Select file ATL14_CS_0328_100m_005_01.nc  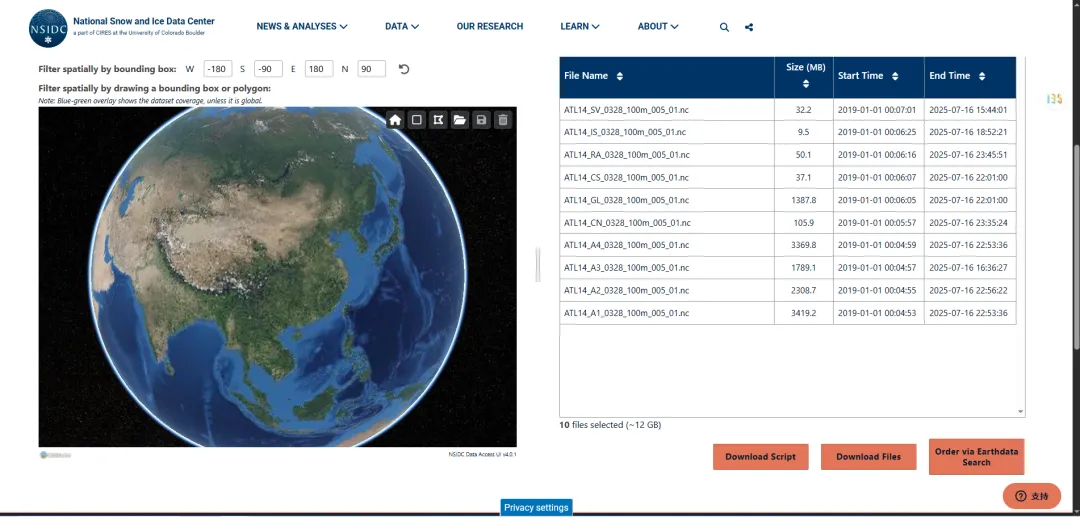coord(625,178)
